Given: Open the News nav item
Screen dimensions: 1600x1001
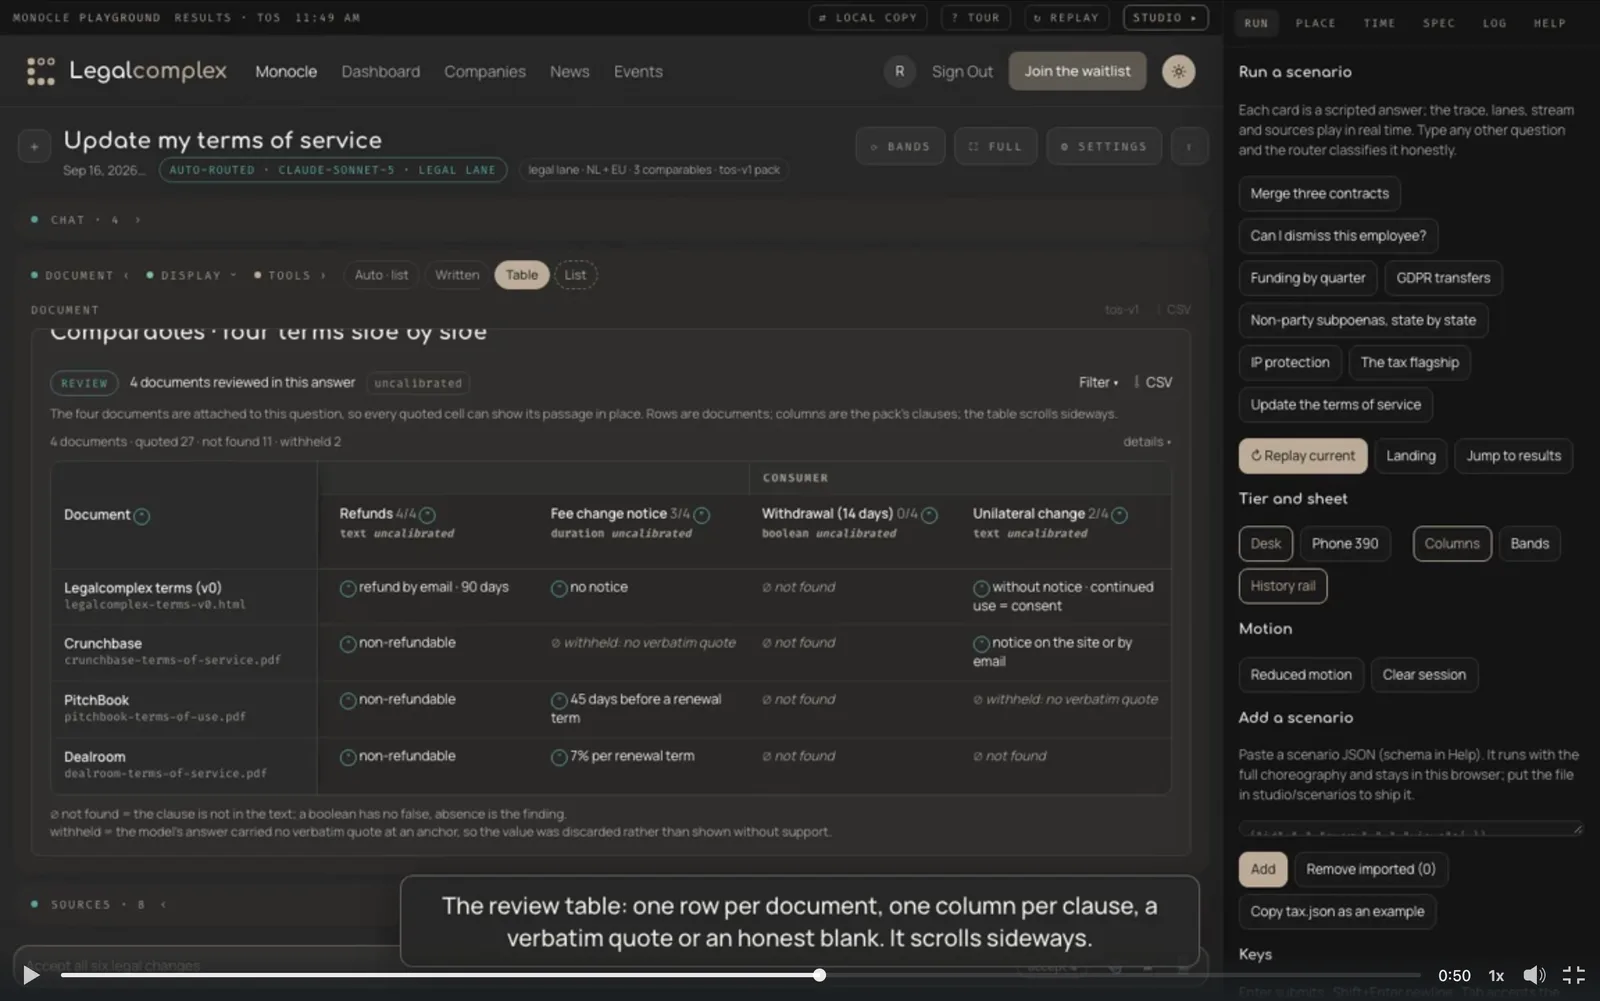Looking at the screenshot, I should click(x=569, y=71).
